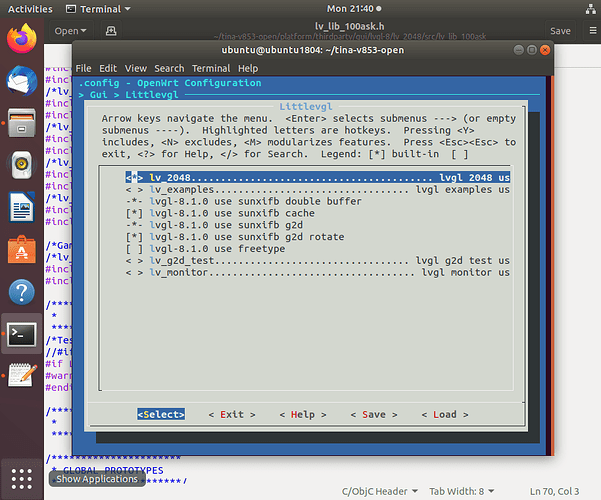Expand the Terminal app menu in top bar

pos(98,9)
